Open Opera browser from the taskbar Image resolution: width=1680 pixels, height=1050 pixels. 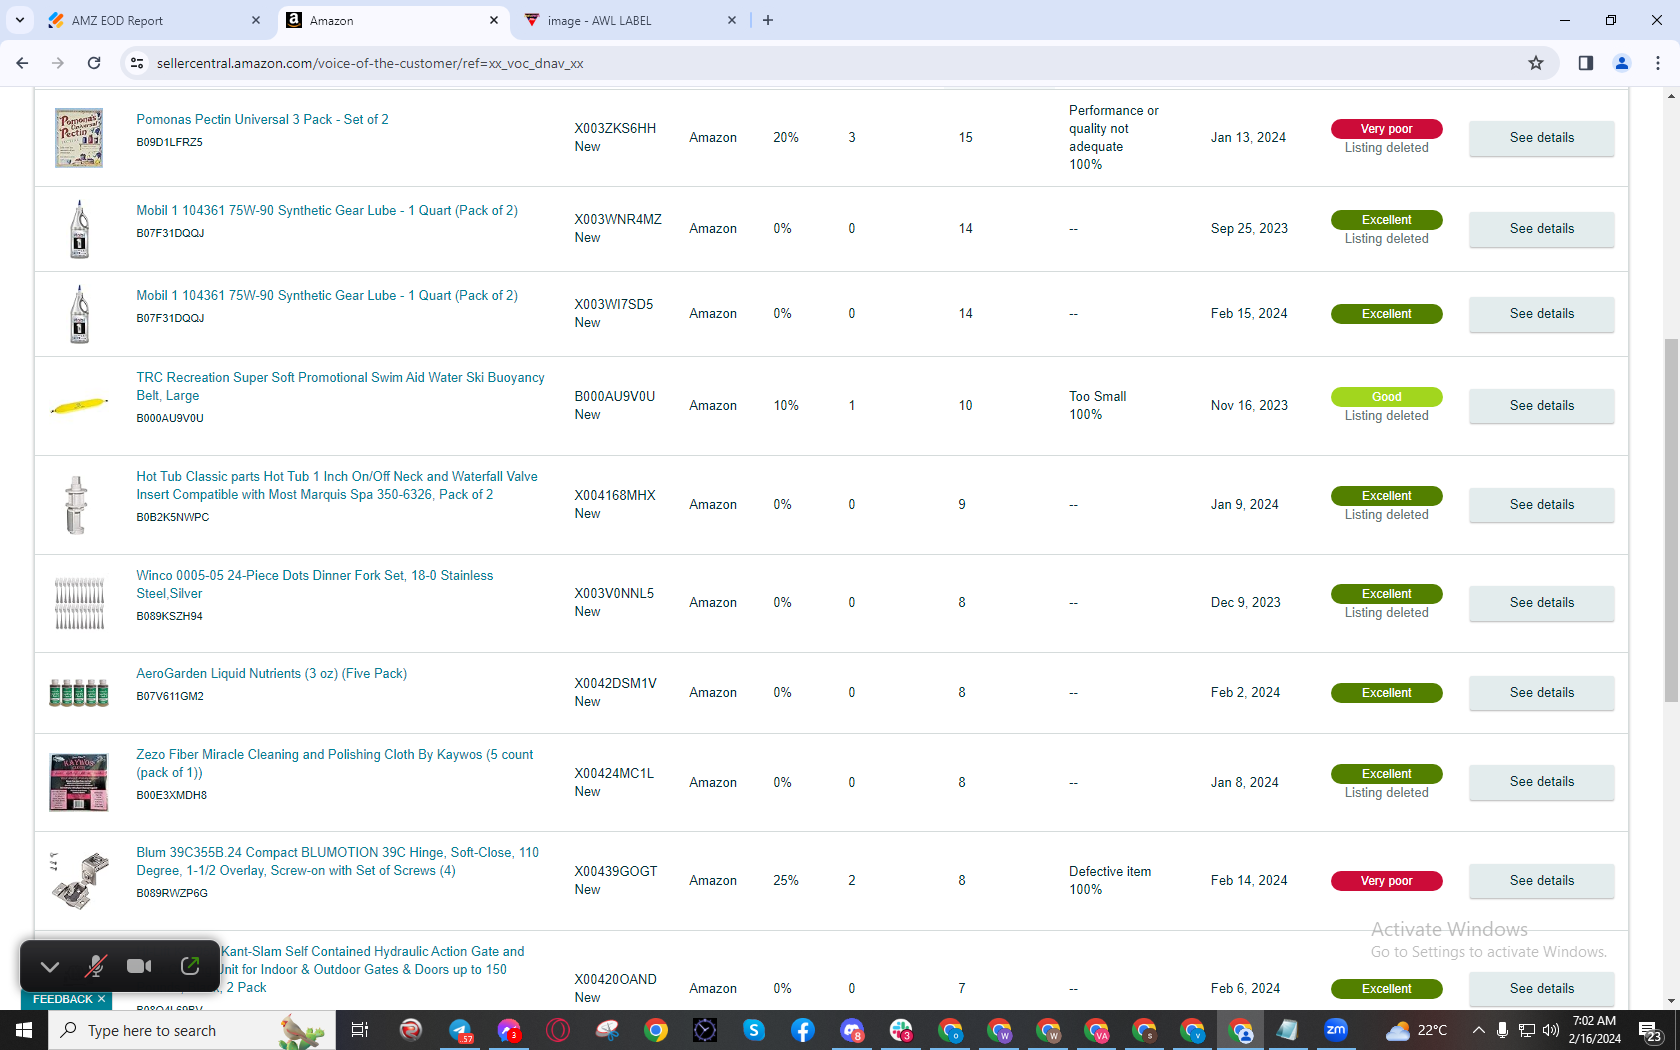pyautogui.click(x=558, y=1030)
